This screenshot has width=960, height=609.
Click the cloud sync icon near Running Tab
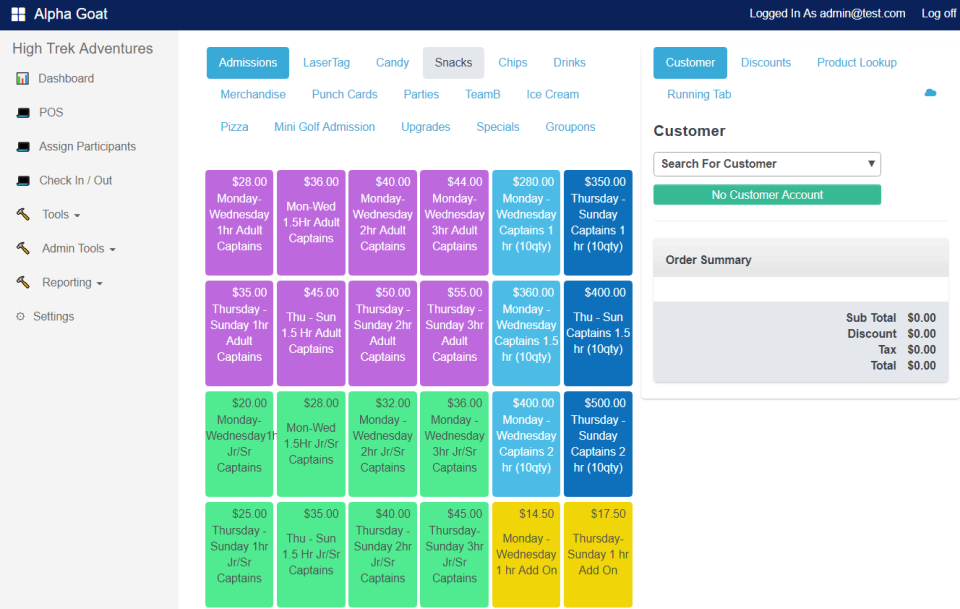(x=930, y=91)
